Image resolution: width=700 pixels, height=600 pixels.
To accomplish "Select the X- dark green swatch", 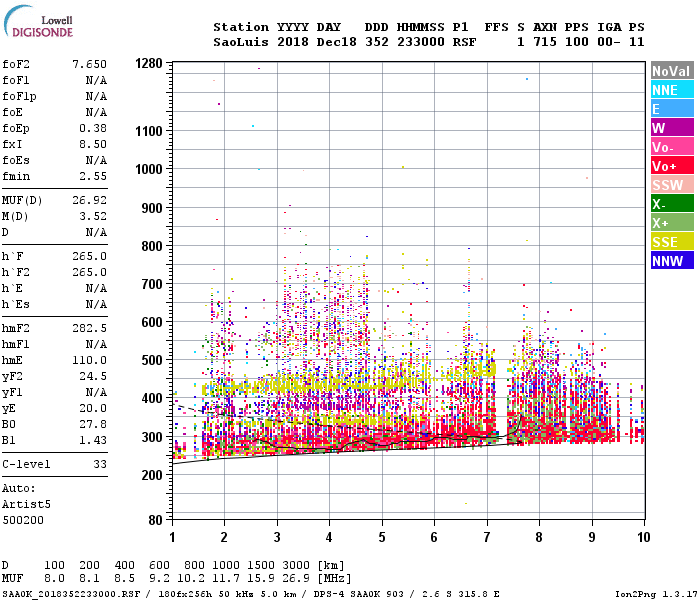I will point(672,204).
